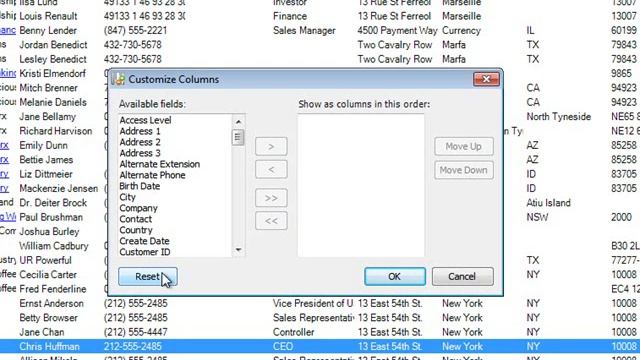Image resolution: width=640 pixels, height=360 pixels.
Task: Select Access Level in available fields
Action: [145, 120]
